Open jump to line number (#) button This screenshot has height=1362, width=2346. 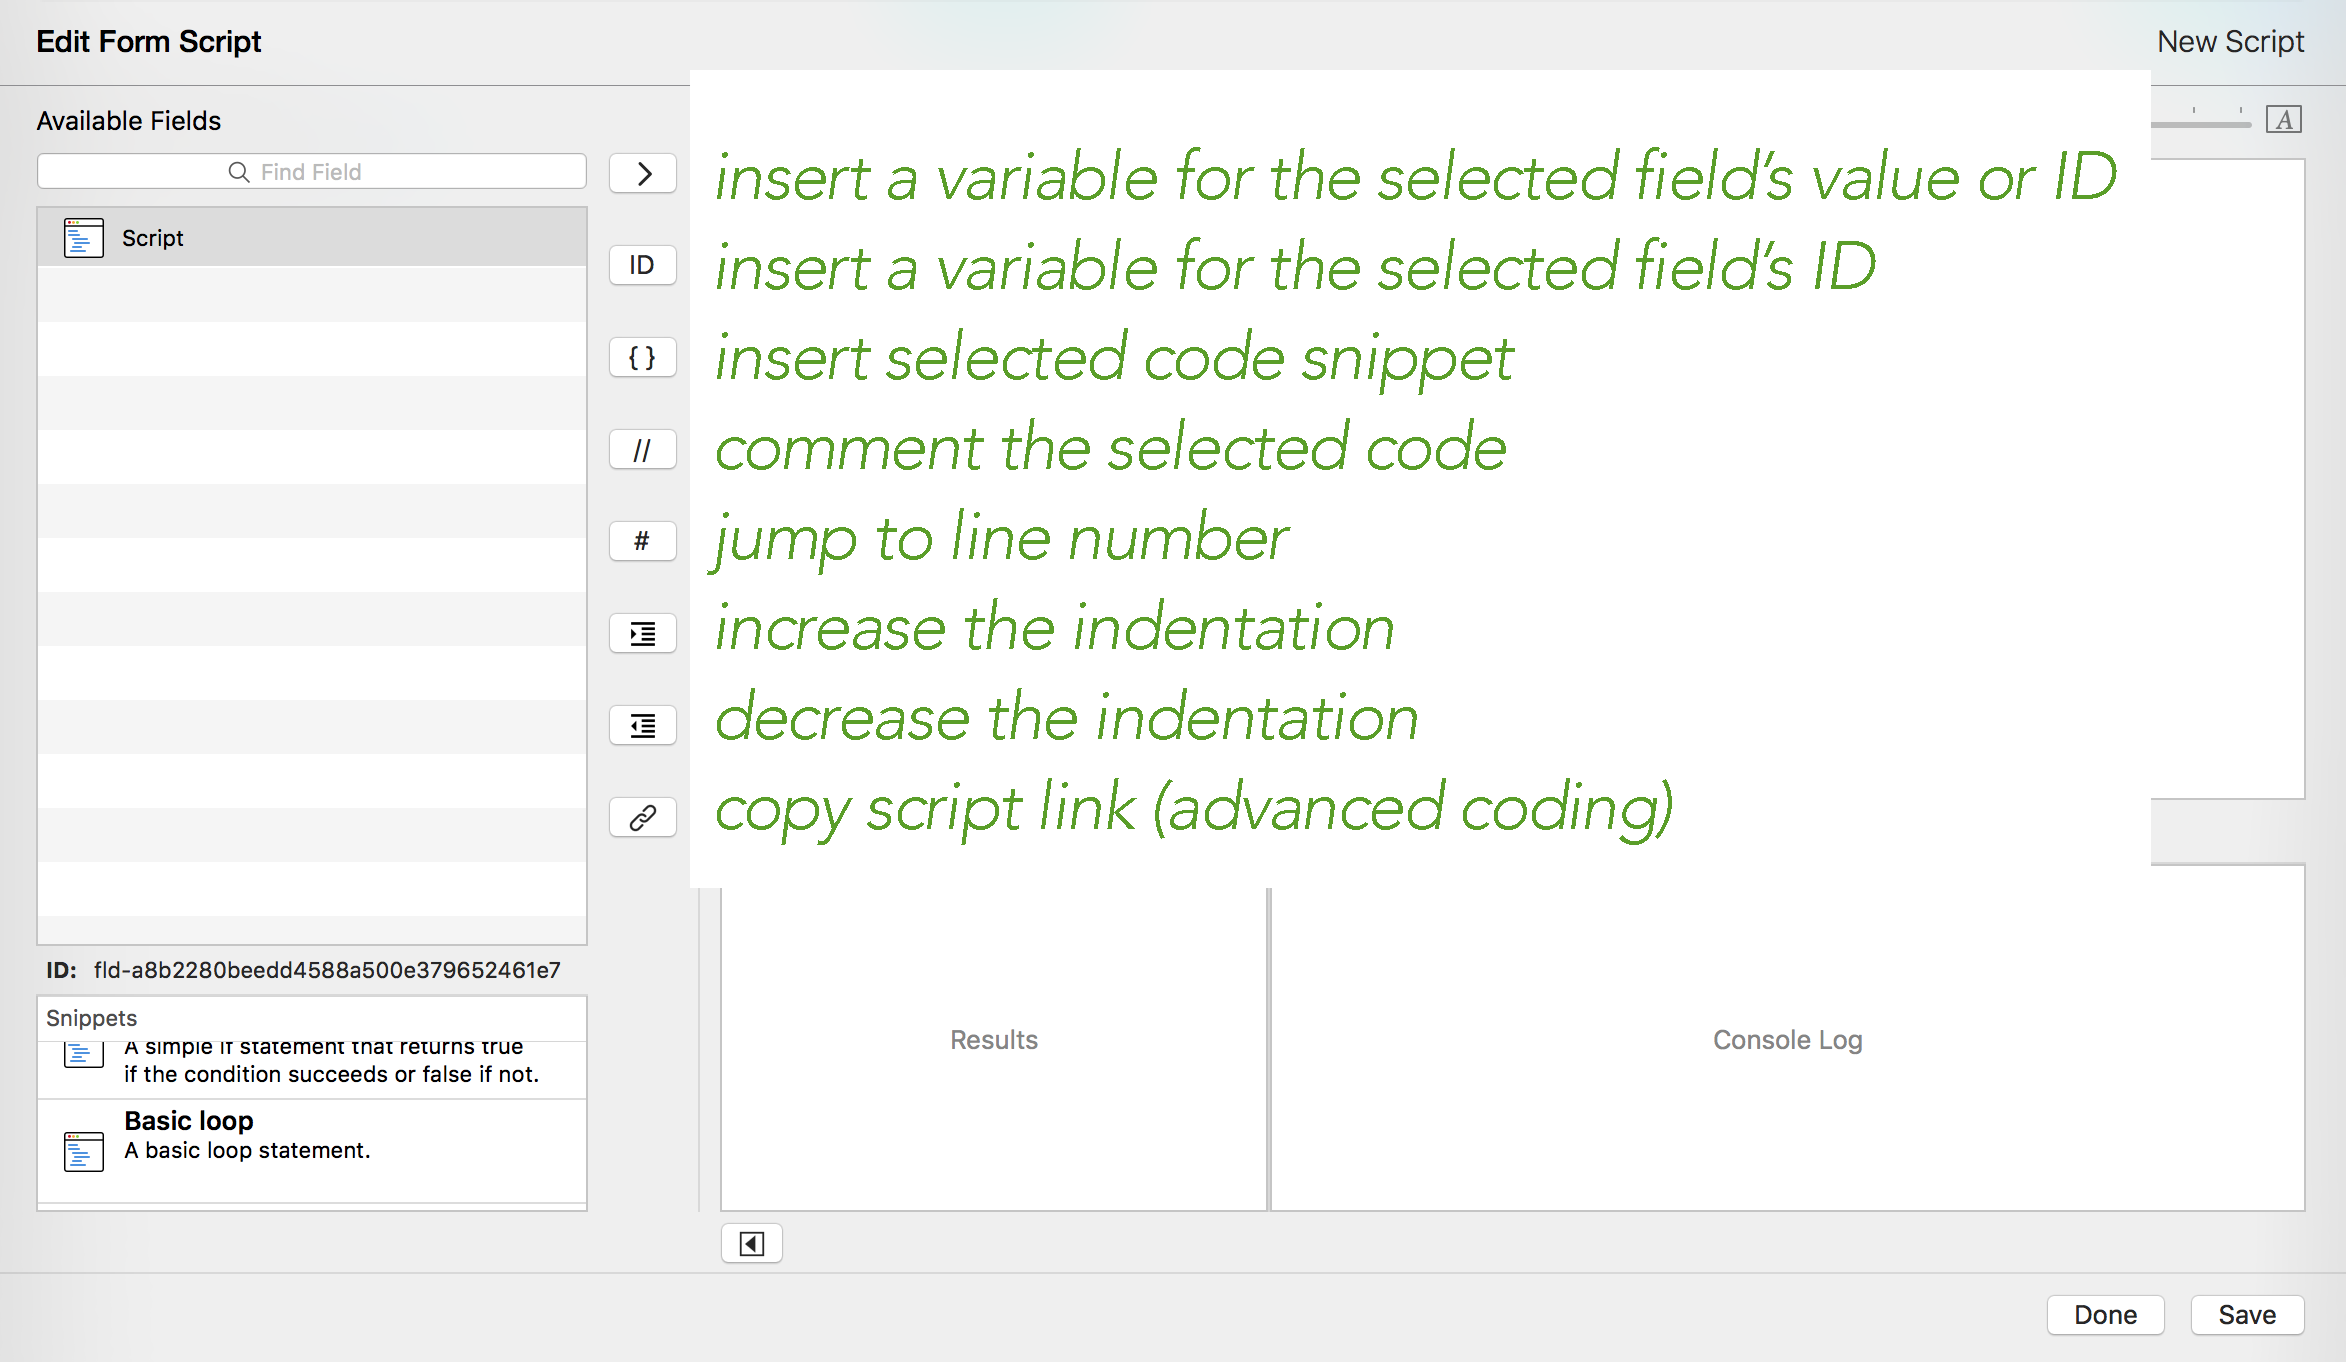pyautogui.click(x=642, y=541)
